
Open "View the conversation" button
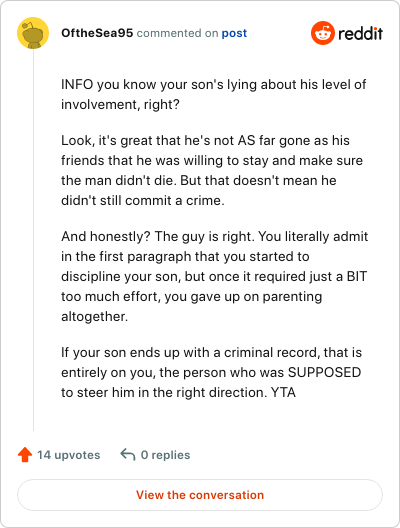pos(200,495)
